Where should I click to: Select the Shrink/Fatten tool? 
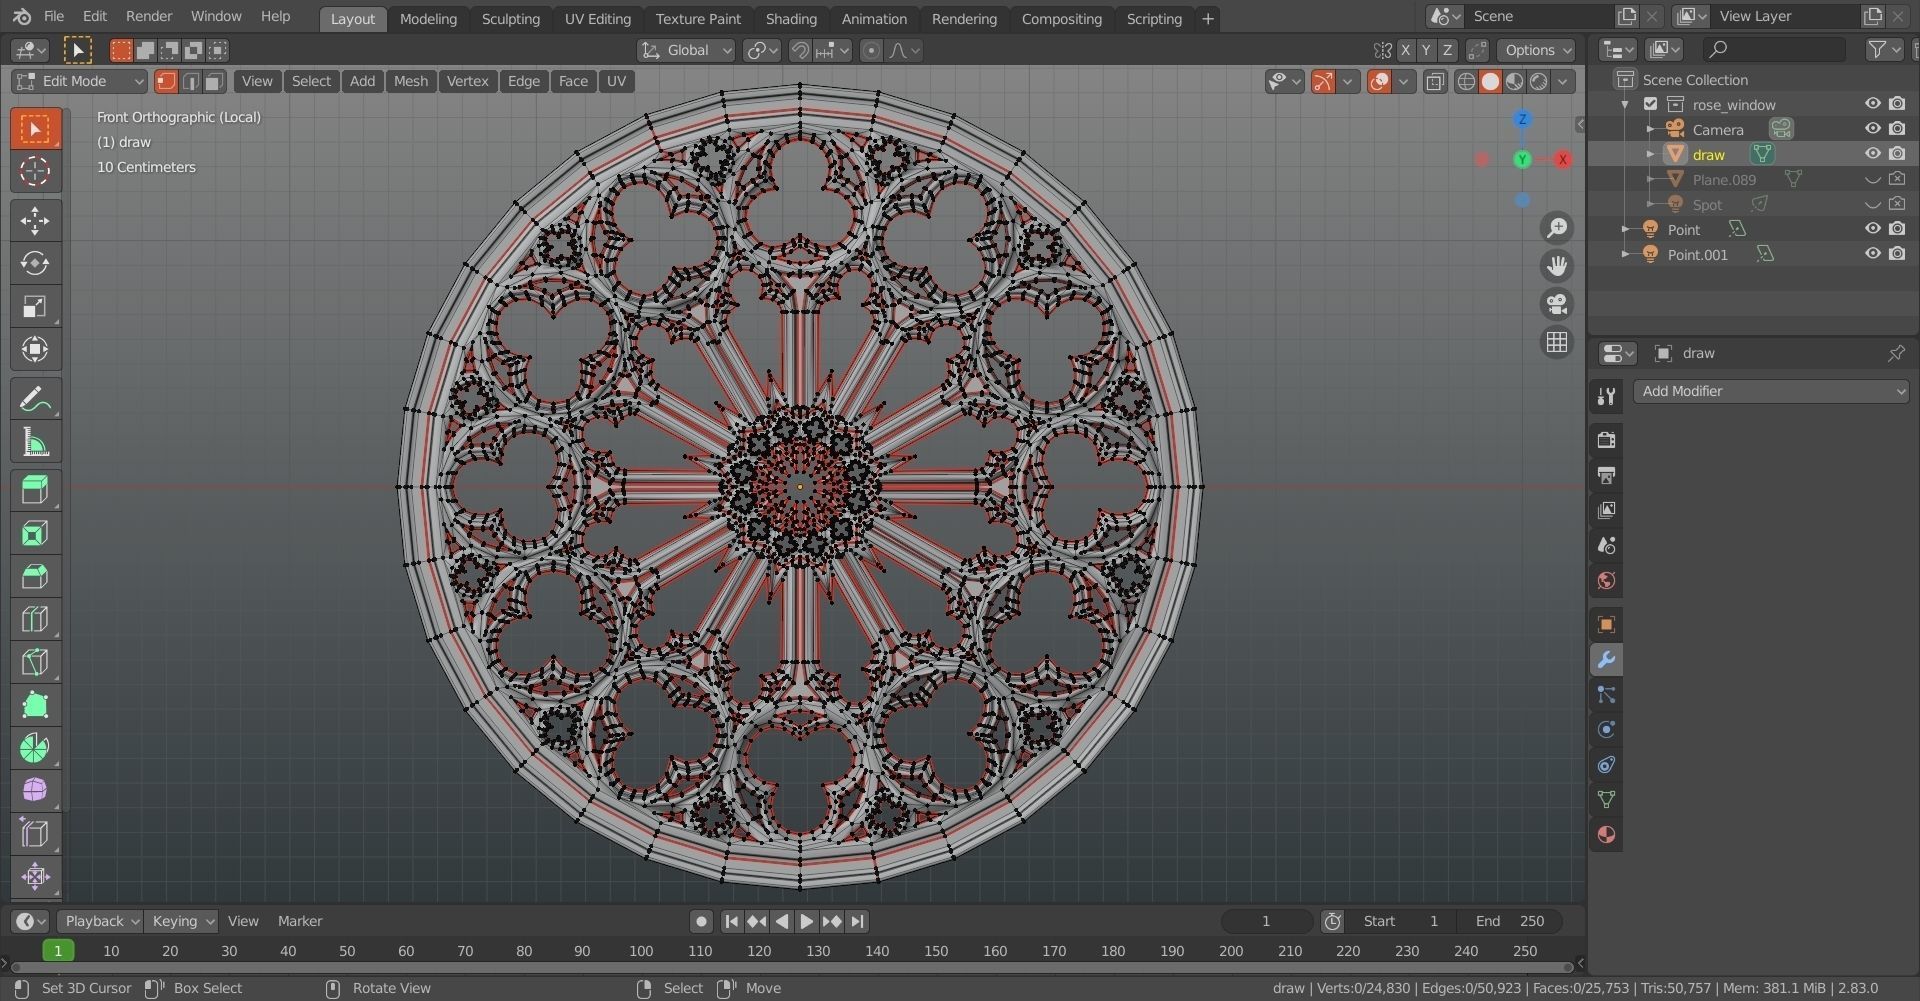click(35, 877)
